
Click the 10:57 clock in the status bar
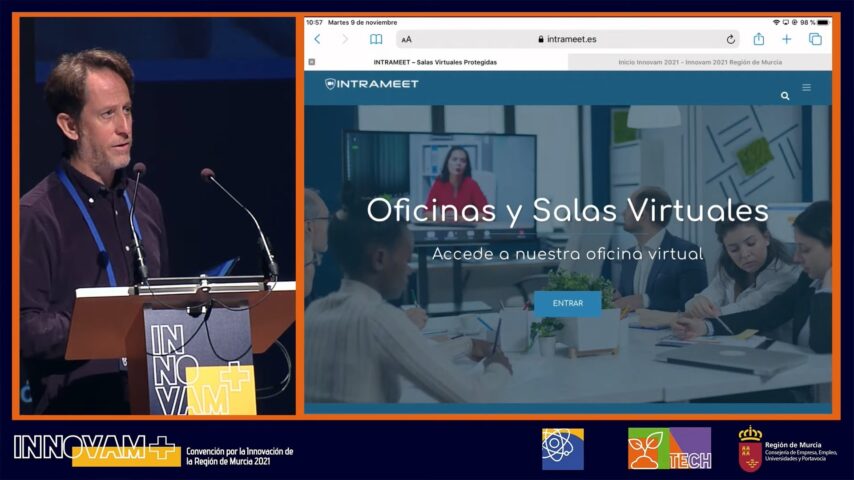314,22
